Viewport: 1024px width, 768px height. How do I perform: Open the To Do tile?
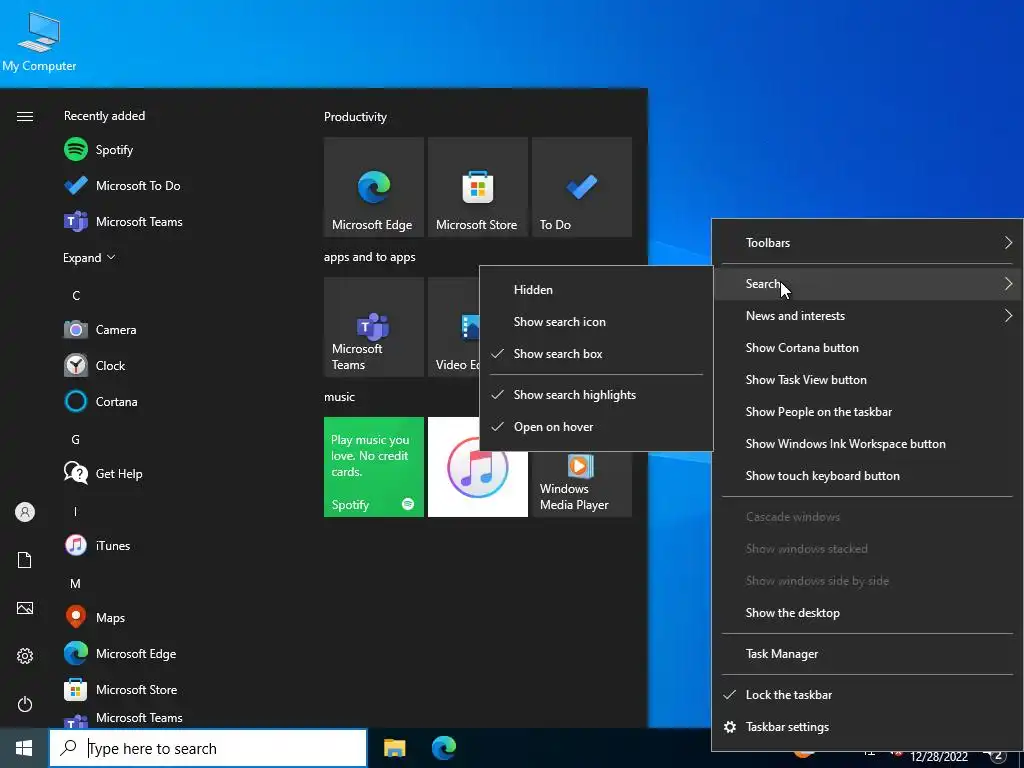click(x=581, y=187)
